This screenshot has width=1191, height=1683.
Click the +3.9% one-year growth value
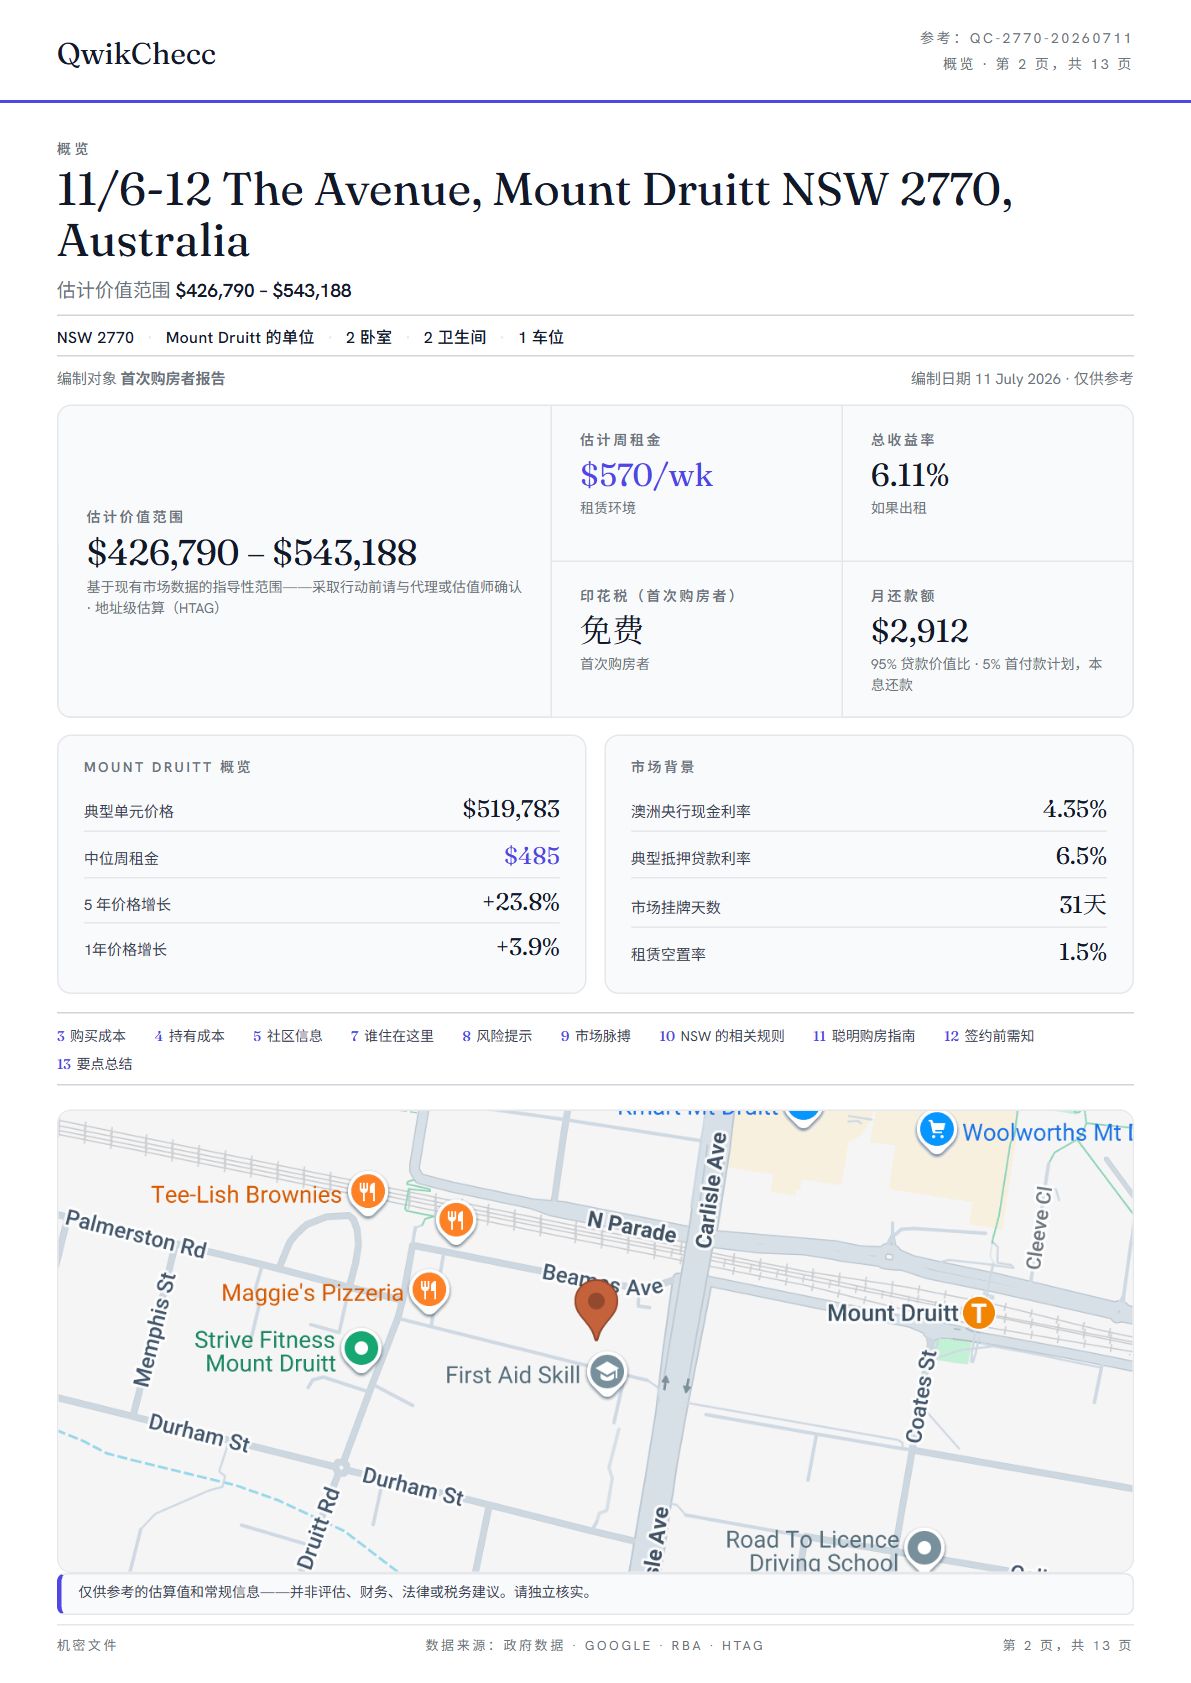coord(528,947)
